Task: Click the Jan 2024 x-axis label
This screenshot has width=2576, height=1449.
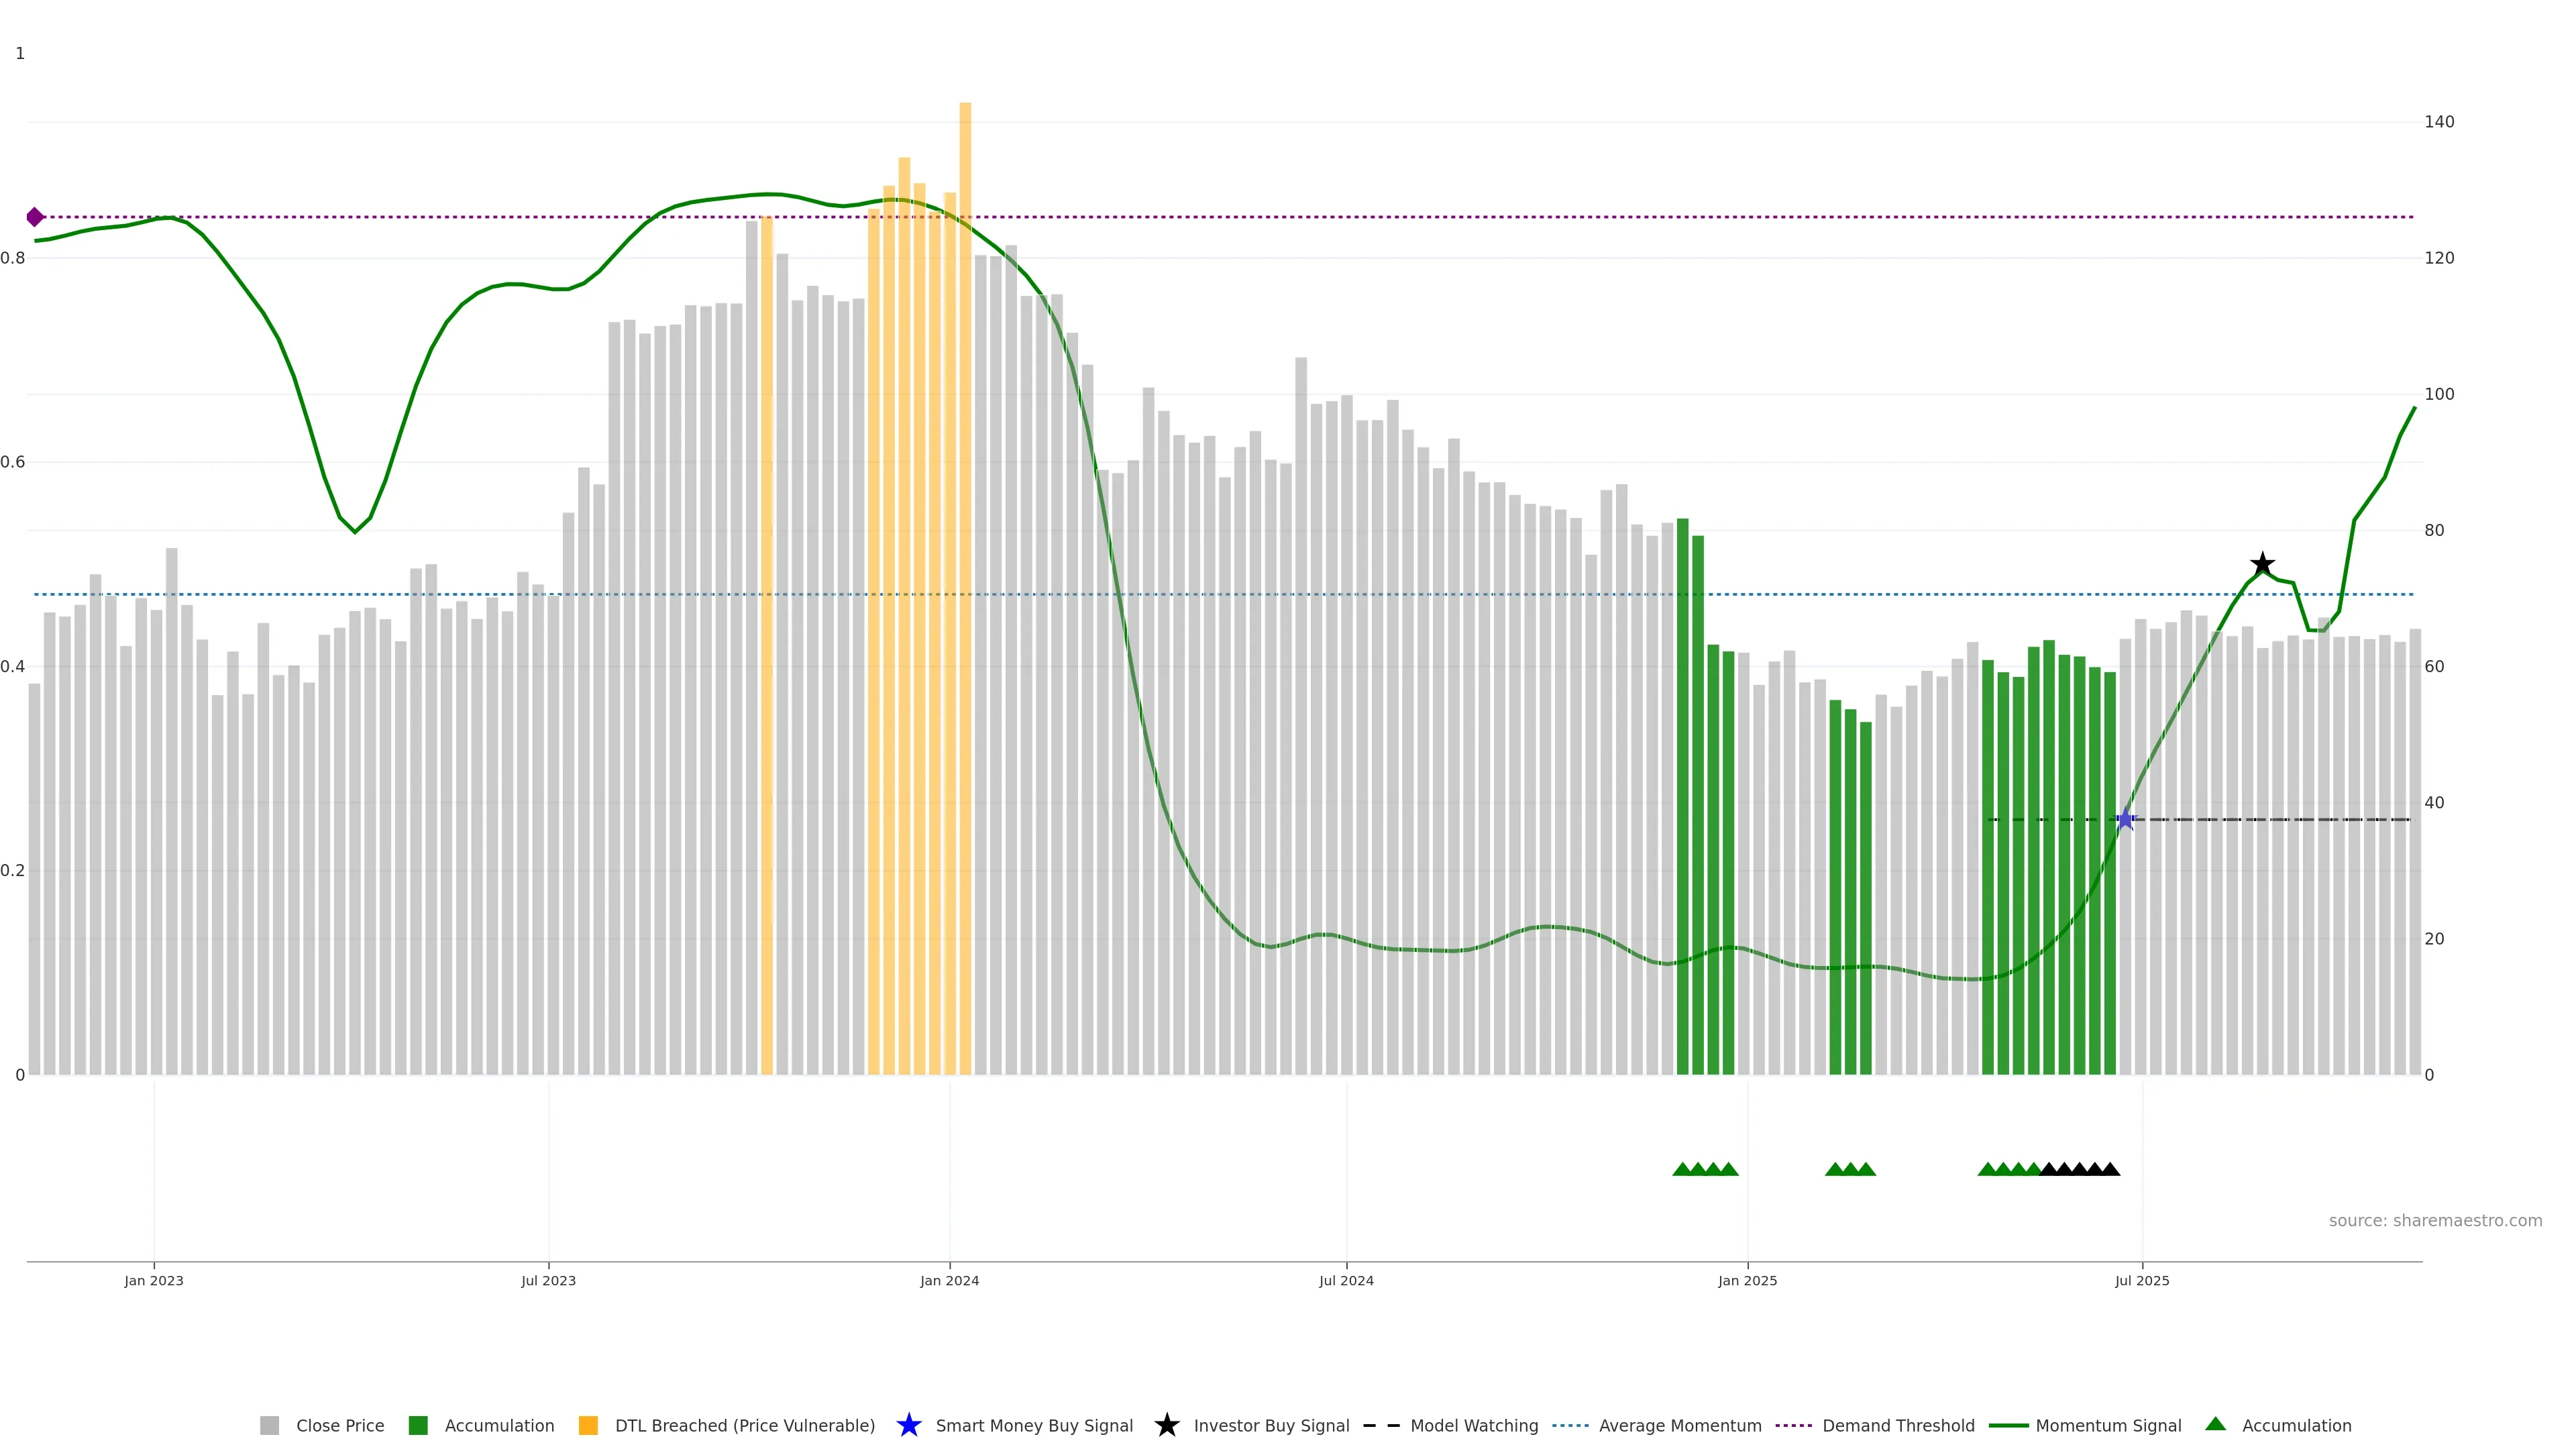Action: click(949, 1280)
